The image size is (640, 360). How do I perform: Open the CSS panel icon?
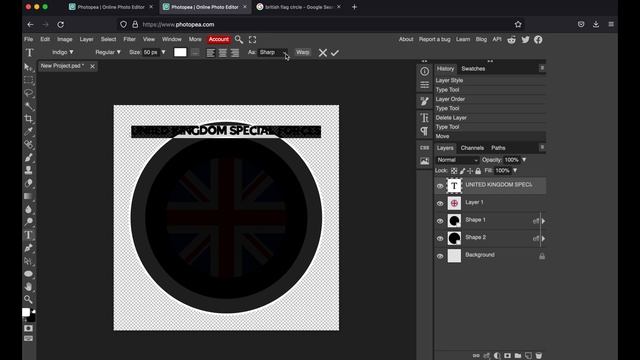[424, 148]
